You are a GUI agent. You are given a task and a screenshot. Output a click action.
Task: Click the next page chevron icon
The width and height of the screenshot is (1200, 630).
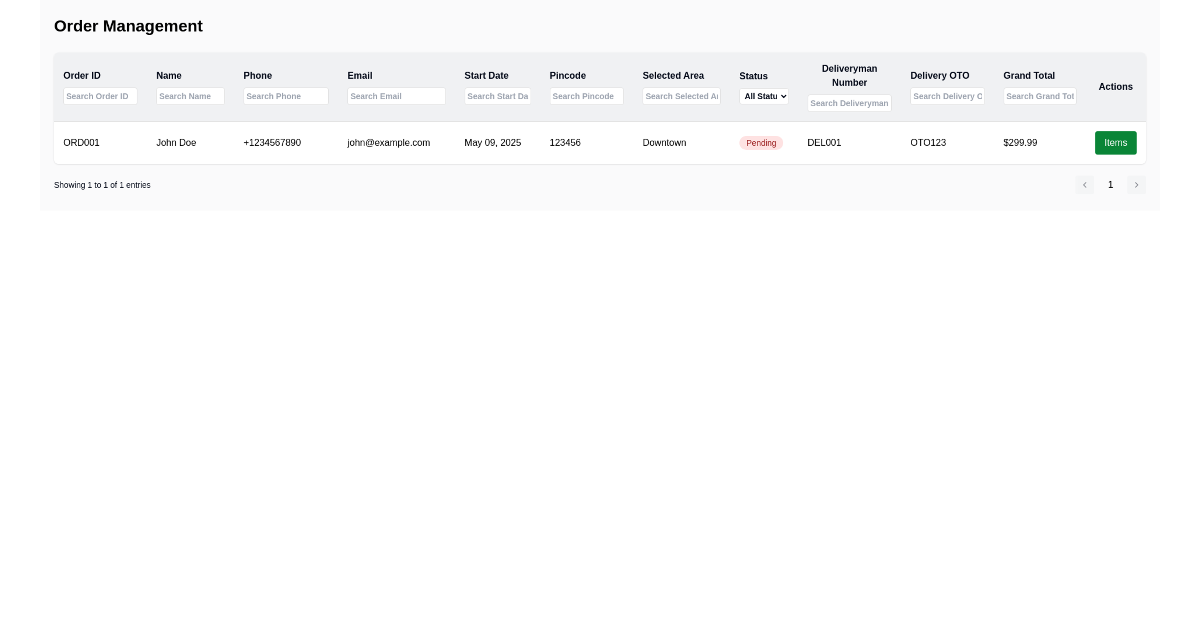pos(1137,185)
